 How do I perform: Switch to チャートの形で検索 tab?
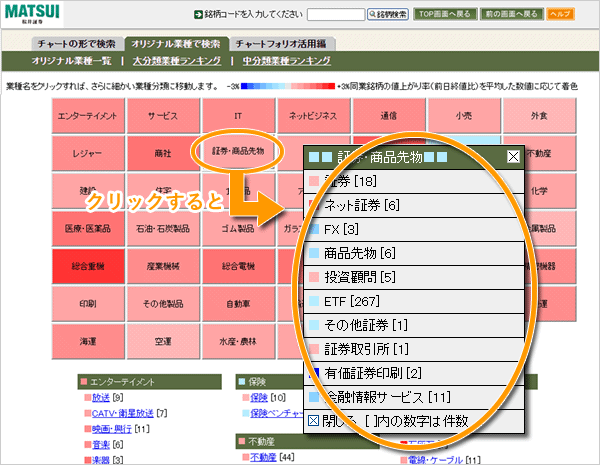point(77,44)
